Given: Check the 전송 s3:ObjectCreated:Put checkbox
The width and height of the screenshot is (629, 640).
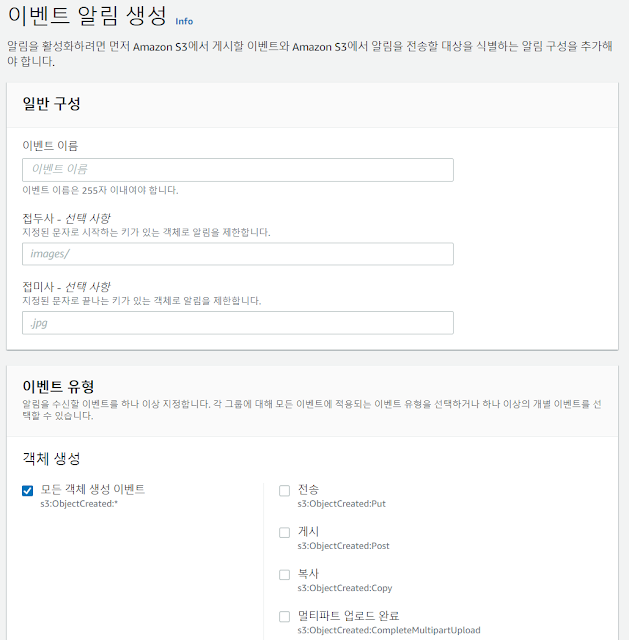Looking at the screenshot, I should click(284, 491).
